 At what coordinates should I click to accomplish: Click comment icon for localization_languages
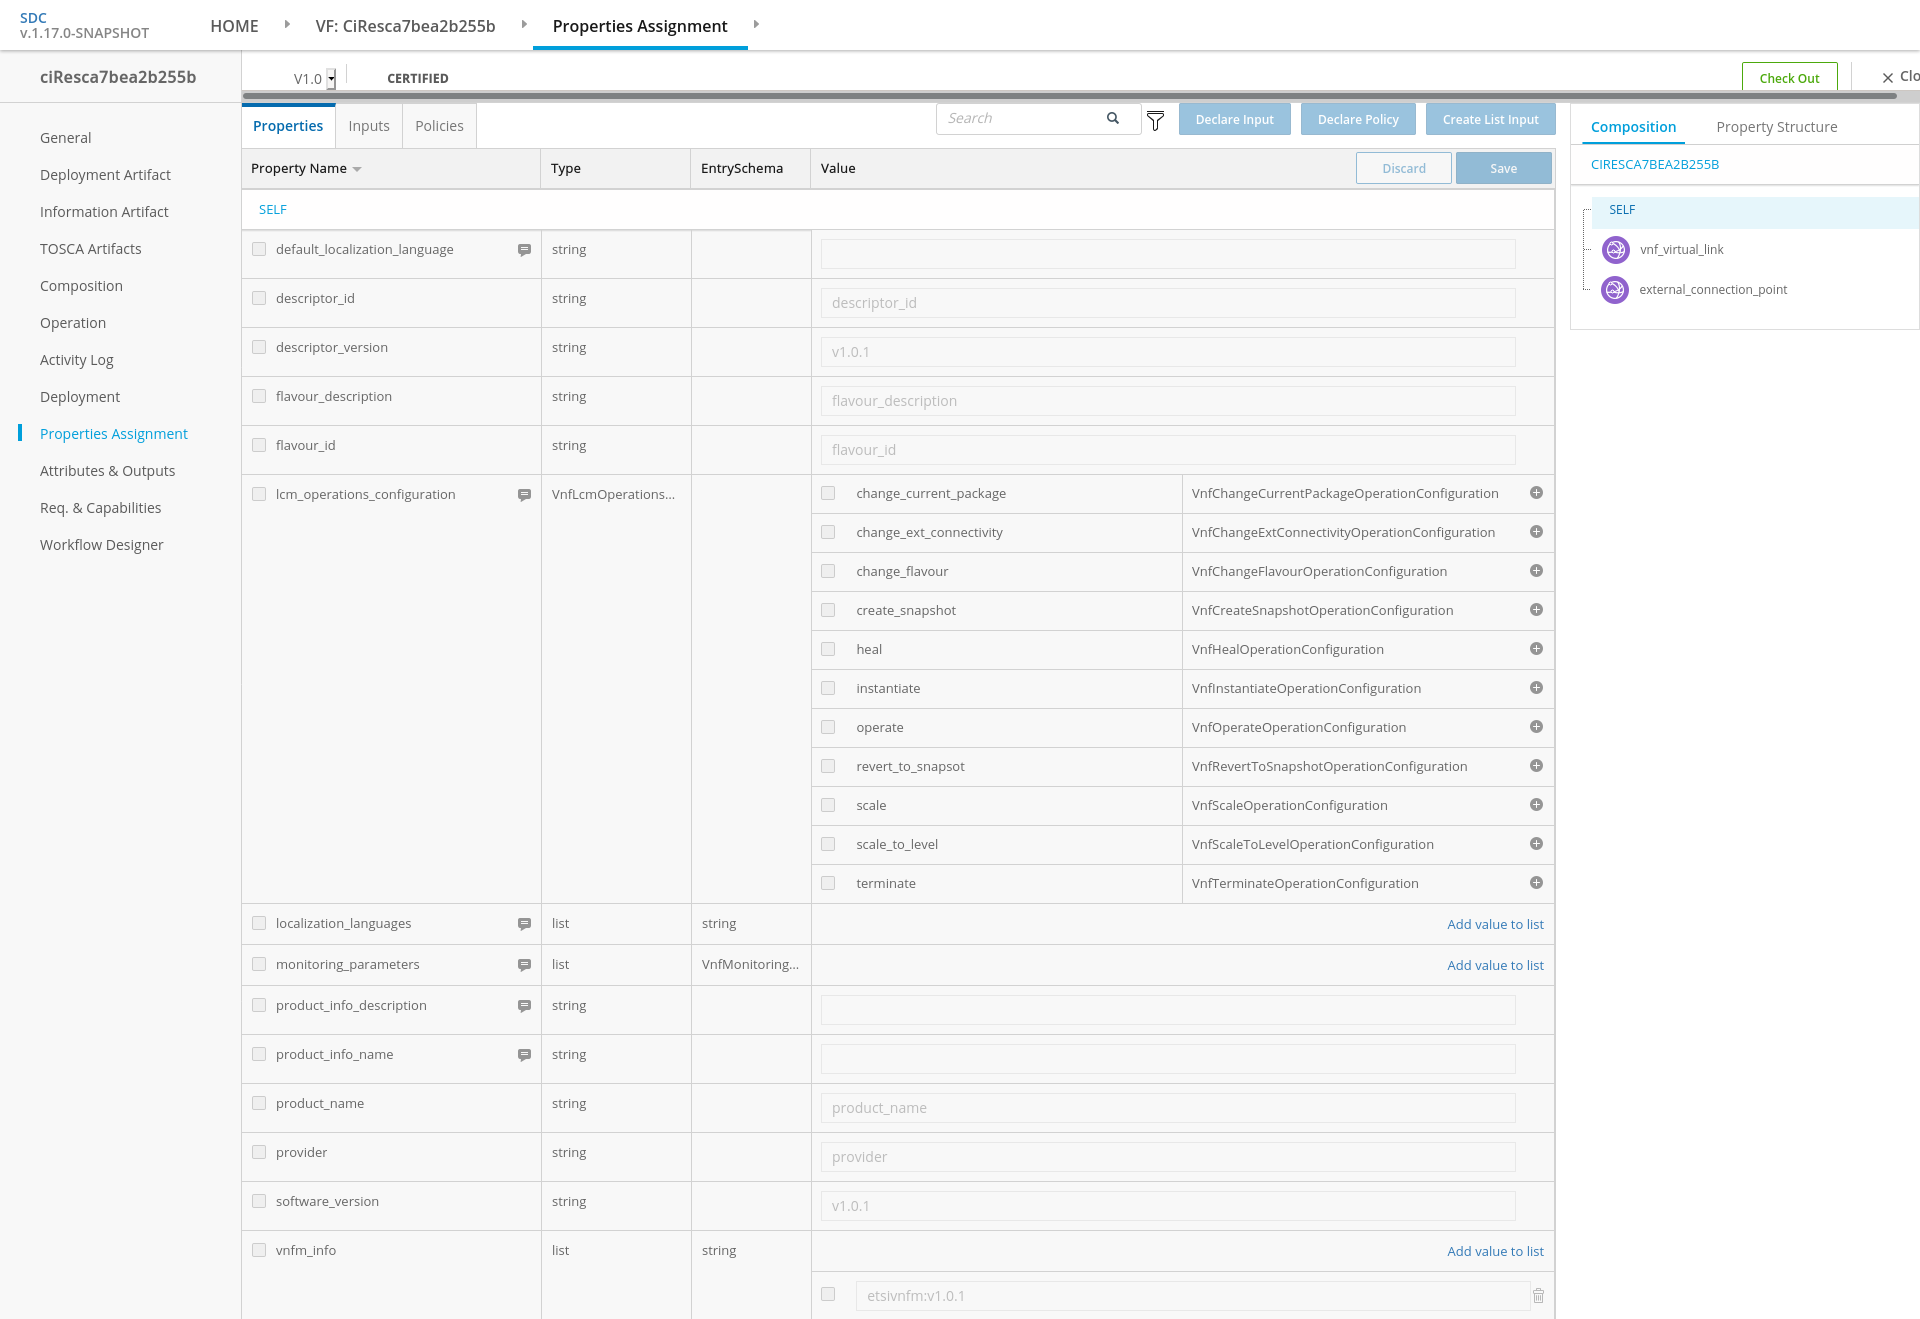(524, 924)
